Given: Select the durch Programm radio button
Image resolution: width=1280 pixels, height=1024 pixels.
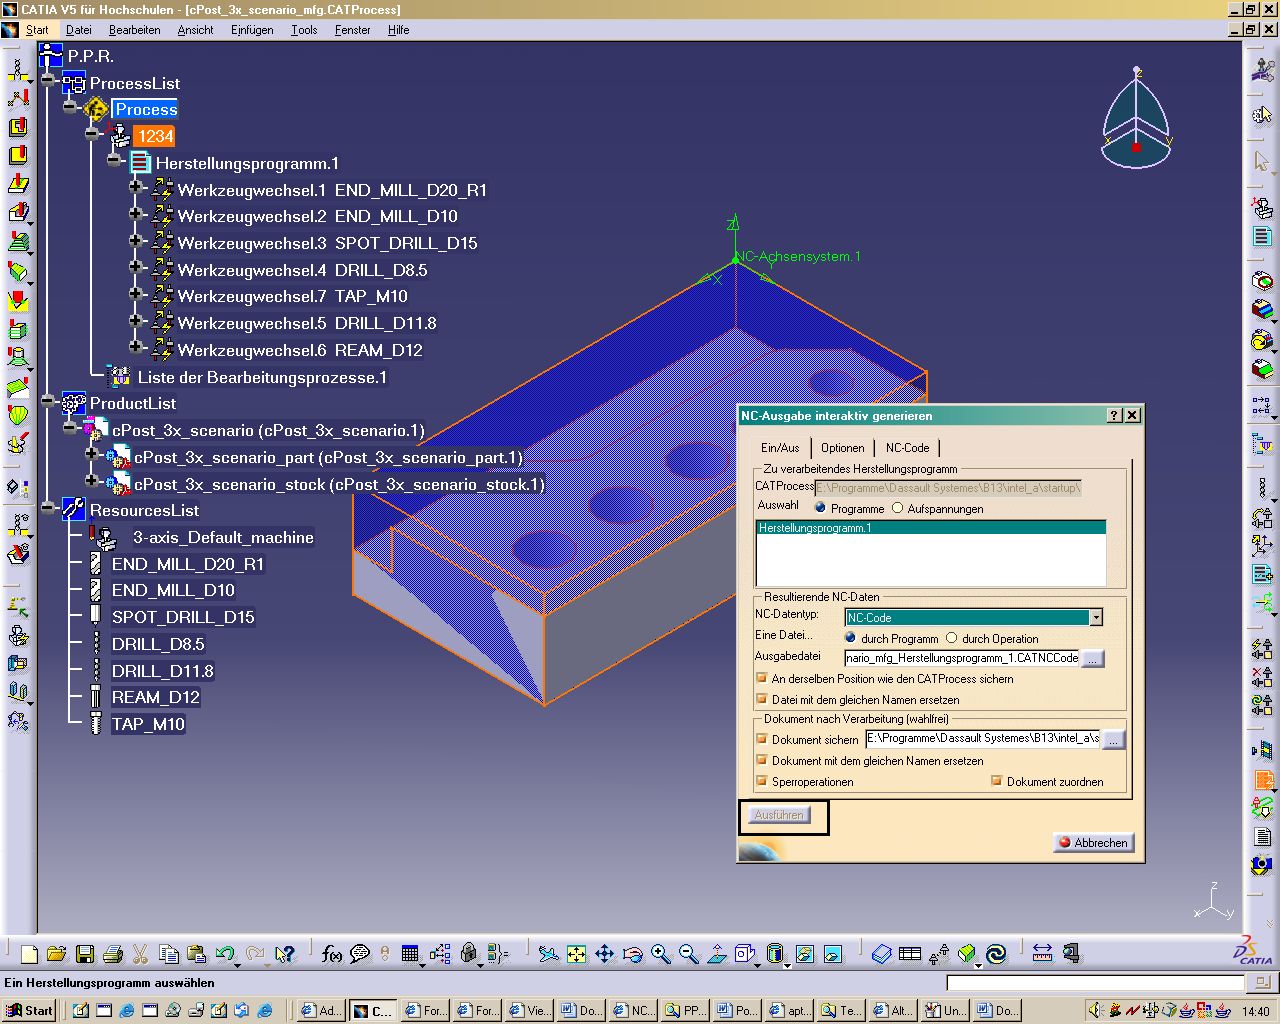Looking at the screenshot, I should pyautogui.click(x=851, y=638).
